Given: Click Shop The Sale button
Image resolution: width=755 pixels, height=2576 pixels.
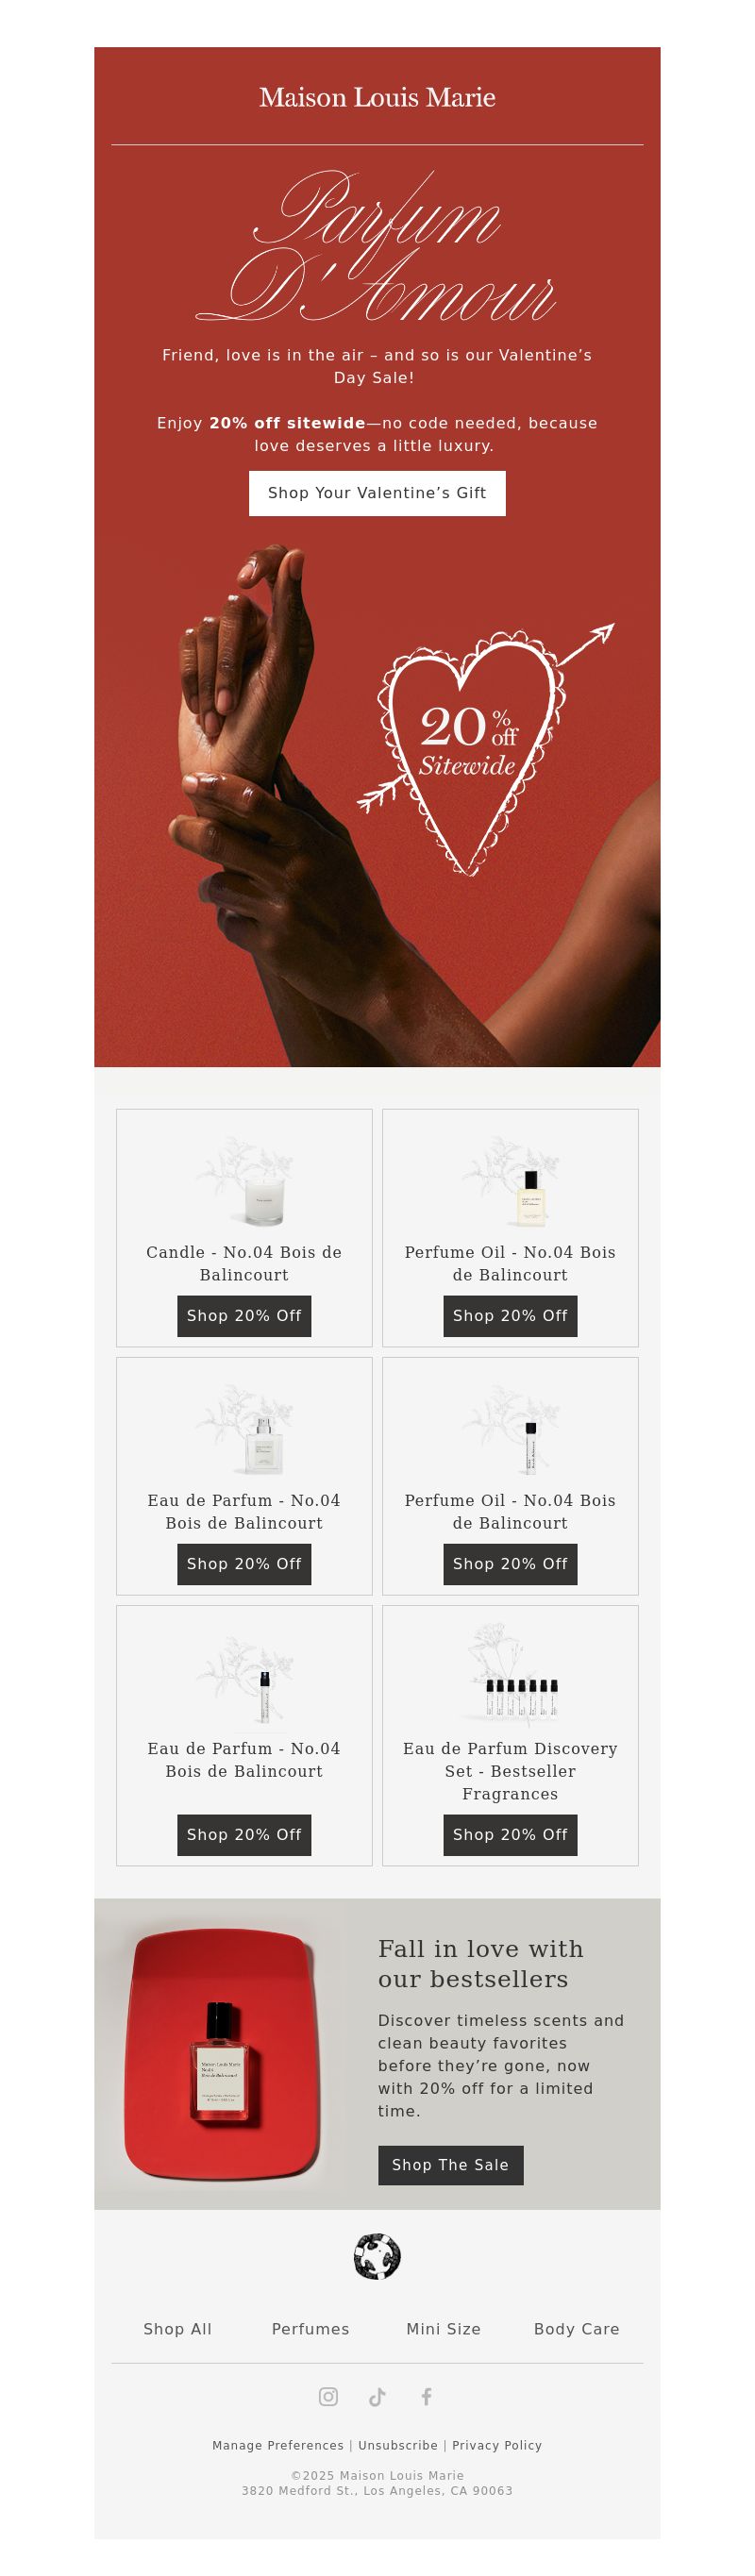Looking at the screenshot, I should [451, 2165].
